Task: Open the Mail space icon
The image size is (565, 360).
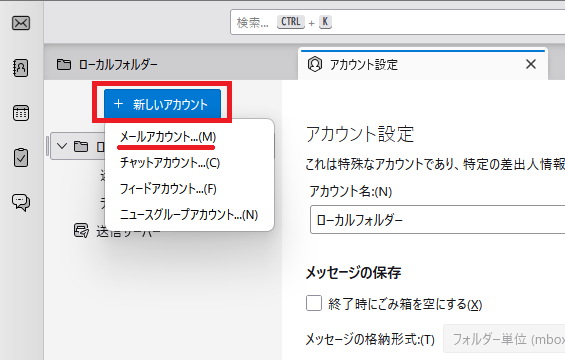Action: point(21,23)
